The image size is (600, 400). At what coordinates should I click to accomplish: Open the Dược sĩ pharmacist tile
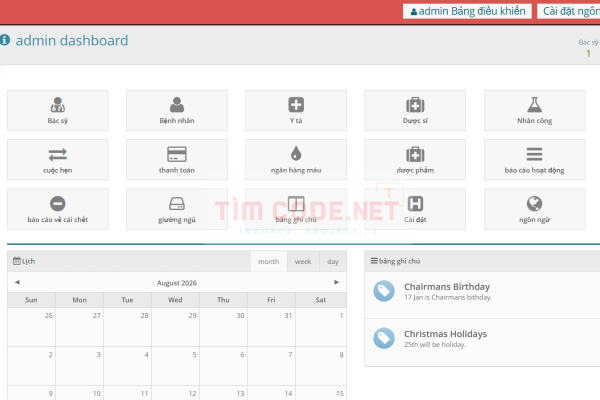coord(415,111)
